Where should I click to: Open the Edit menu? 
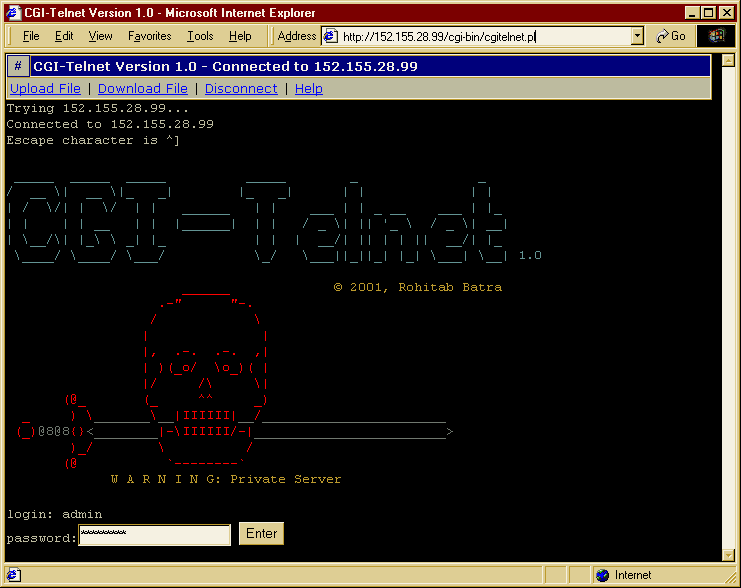pyautogui.click(x=64, y=36)
